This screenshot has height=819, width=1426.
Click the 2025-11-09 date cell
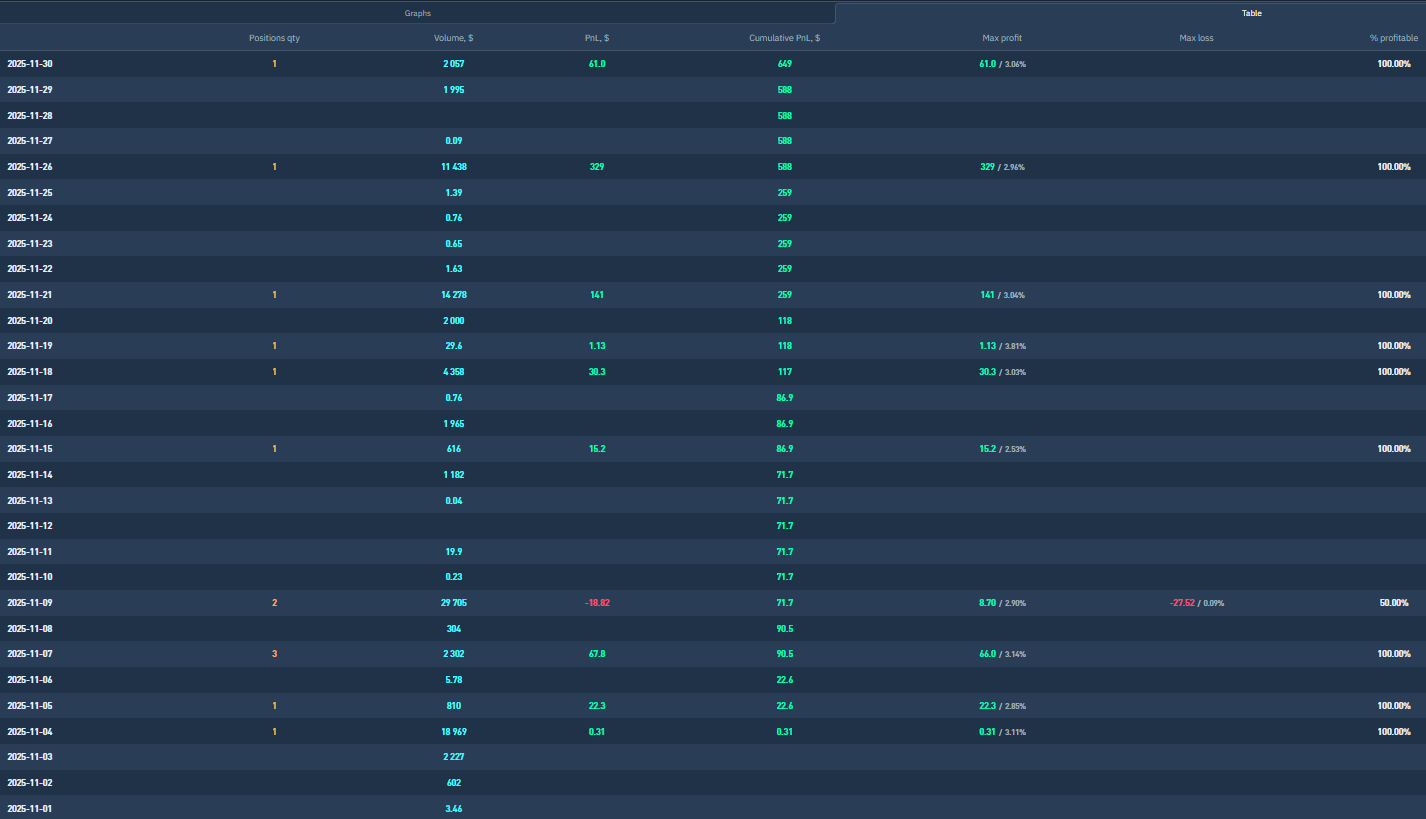[x=30, y=603]
